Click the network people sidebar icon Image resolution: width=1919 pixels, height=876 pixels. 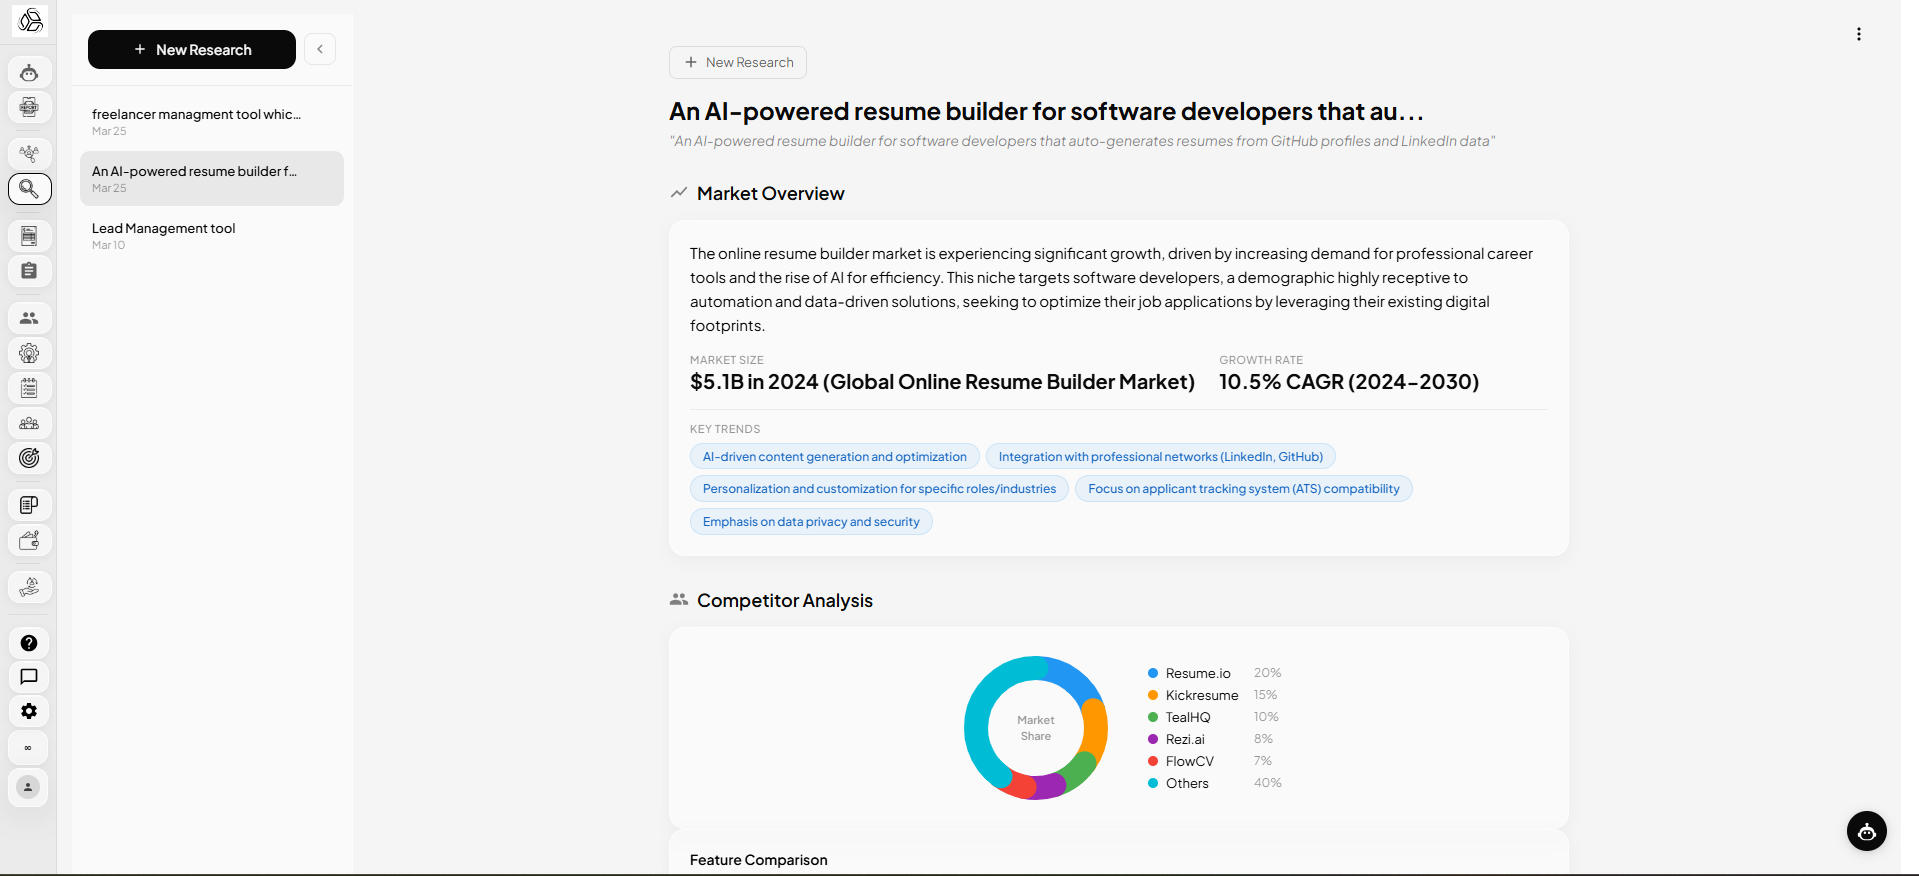point(29,153)
